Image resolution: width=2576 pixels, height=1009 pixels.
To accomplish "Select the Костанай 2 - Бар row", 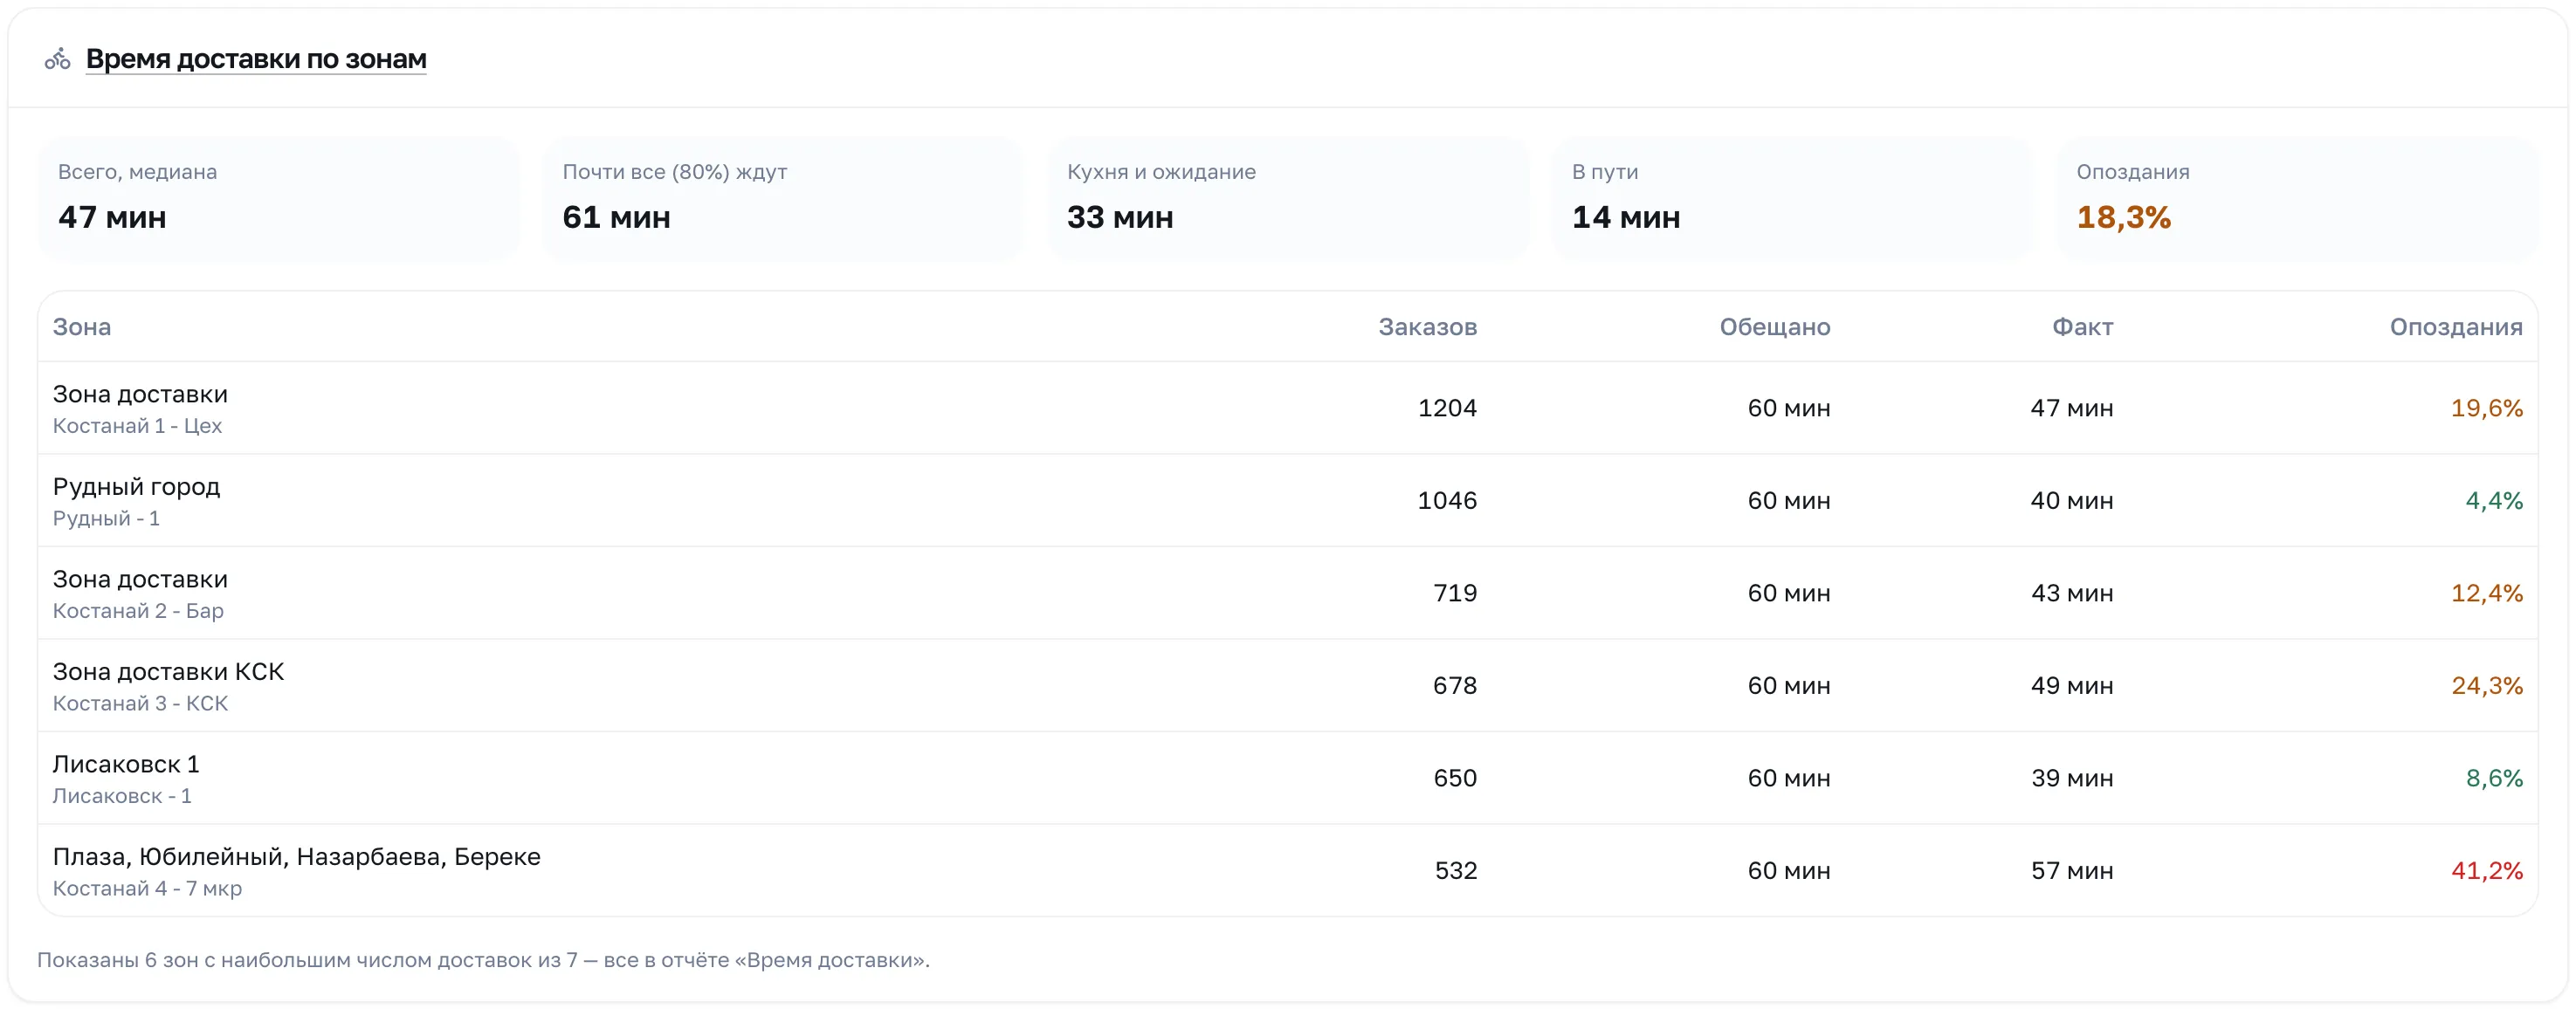I will click(x=1288, y=593).
